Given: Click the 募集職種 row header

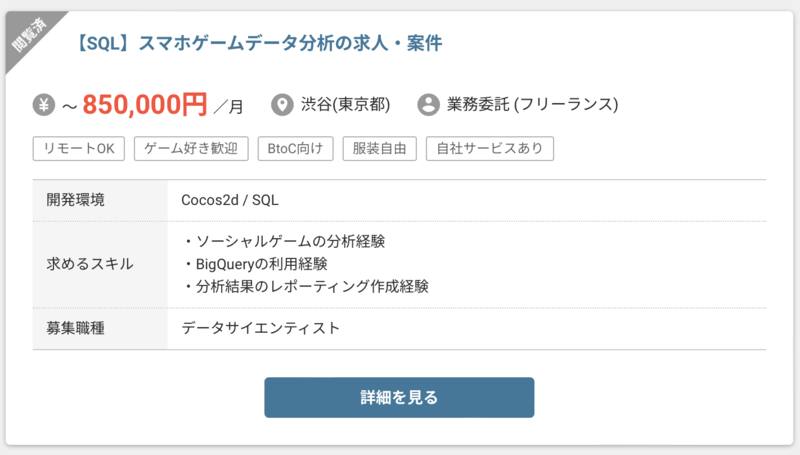Looking at the screenshot, I should pos(76,328).
